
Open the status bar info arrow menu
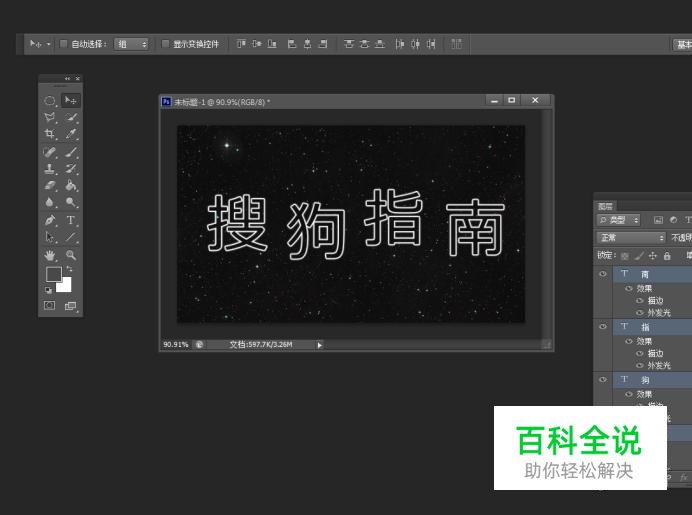pyautogui.click(x=320, y=345)
